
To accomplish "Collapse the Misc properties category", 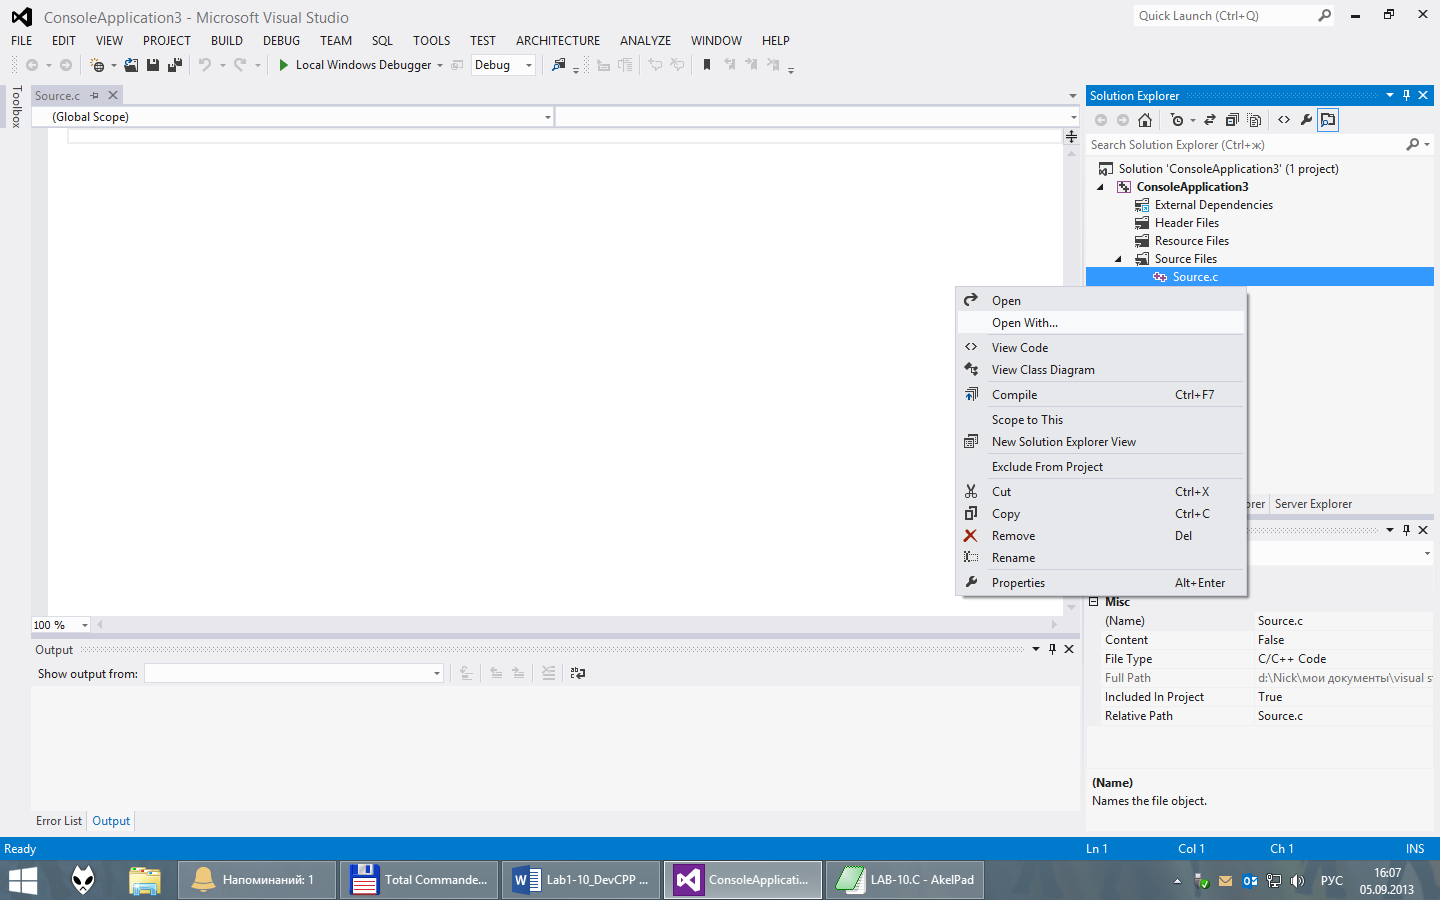I will tap(1094, 602).
